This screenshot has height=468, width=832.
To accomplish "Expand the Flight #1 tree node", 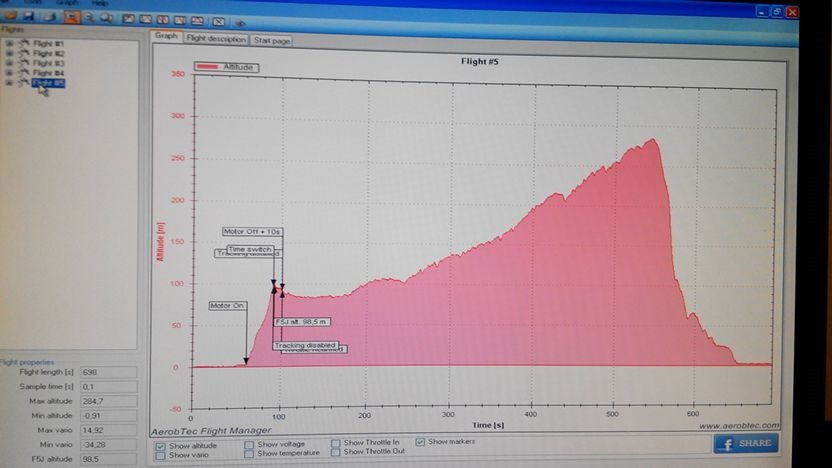I will [x=10, y=44].
